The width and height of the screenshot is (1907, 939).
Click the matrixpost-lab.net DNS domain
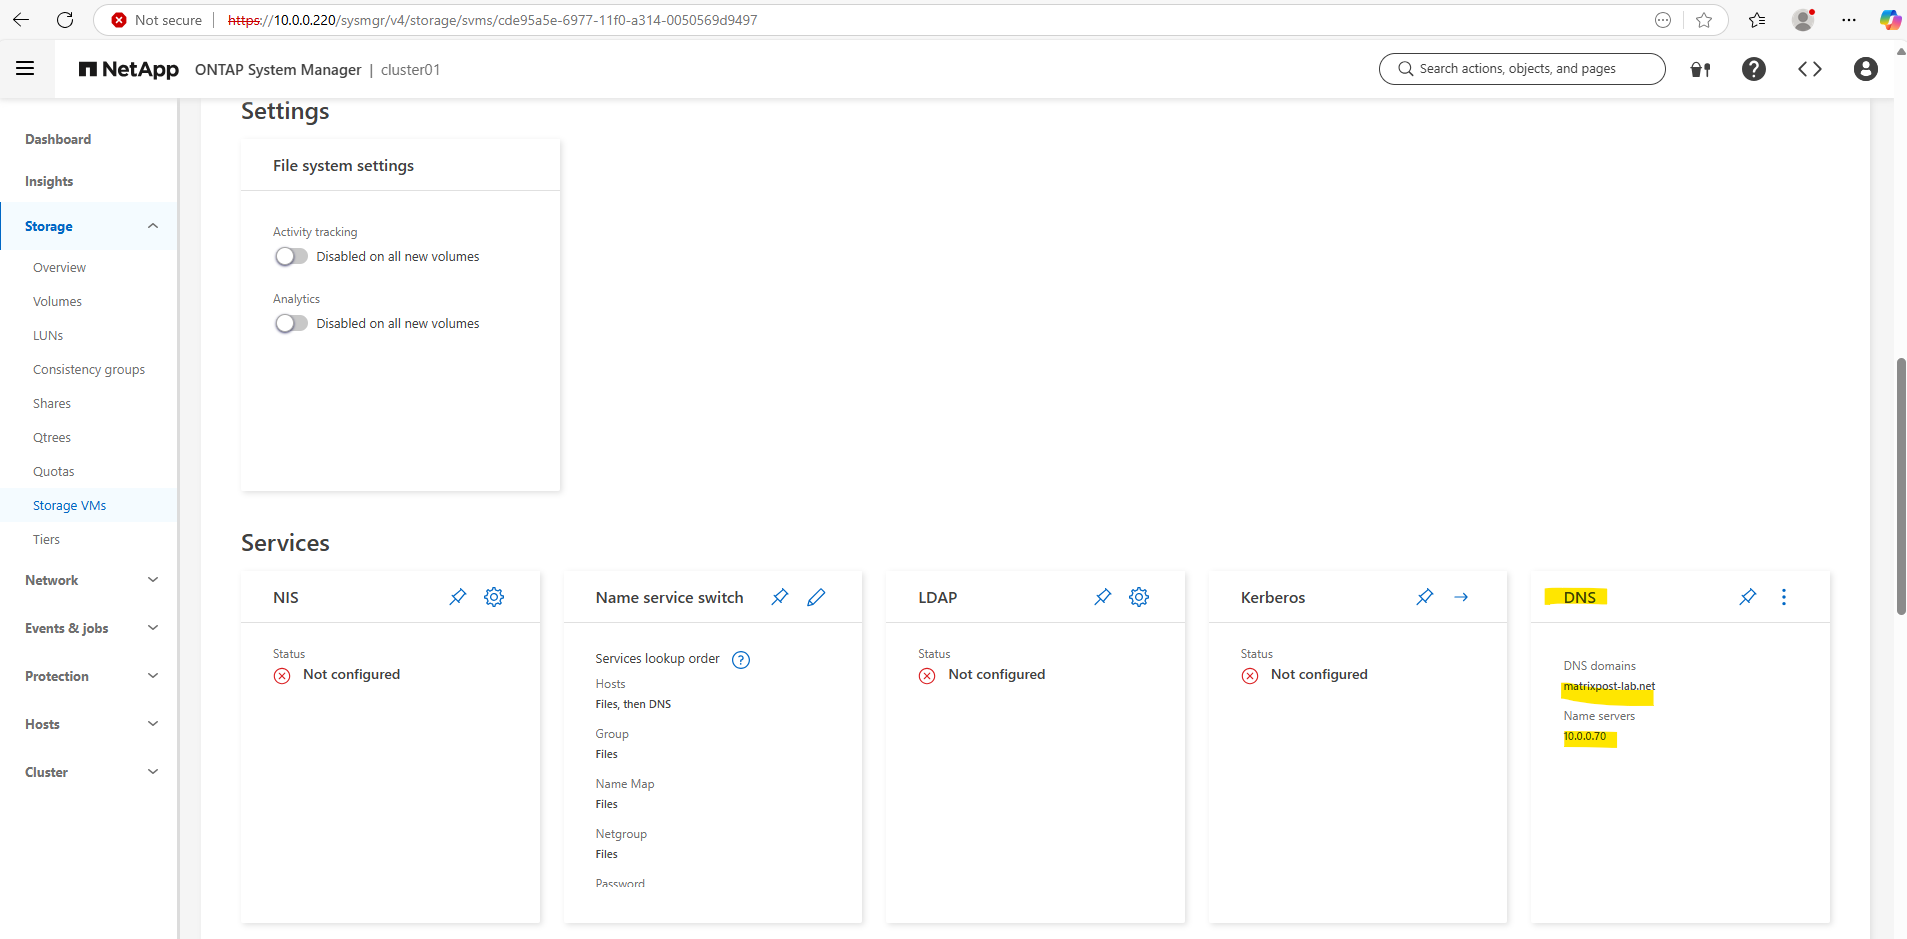point(1608,687)
